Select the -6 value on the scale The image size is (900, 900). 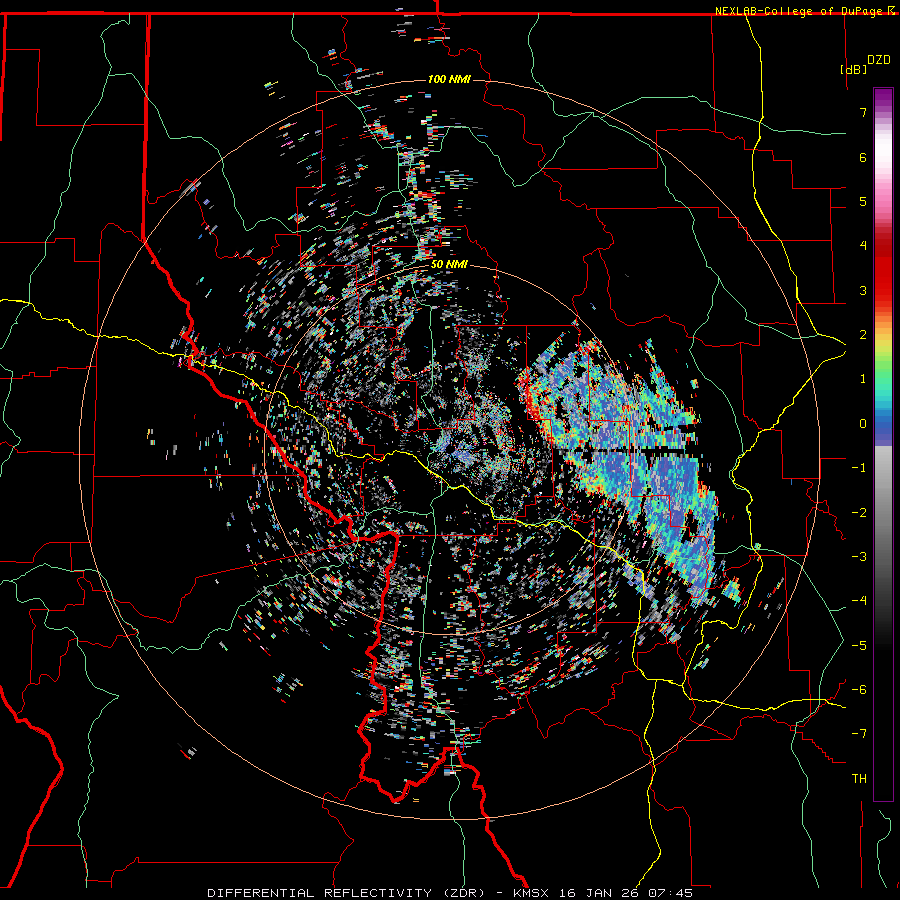(x=859, y=690)
